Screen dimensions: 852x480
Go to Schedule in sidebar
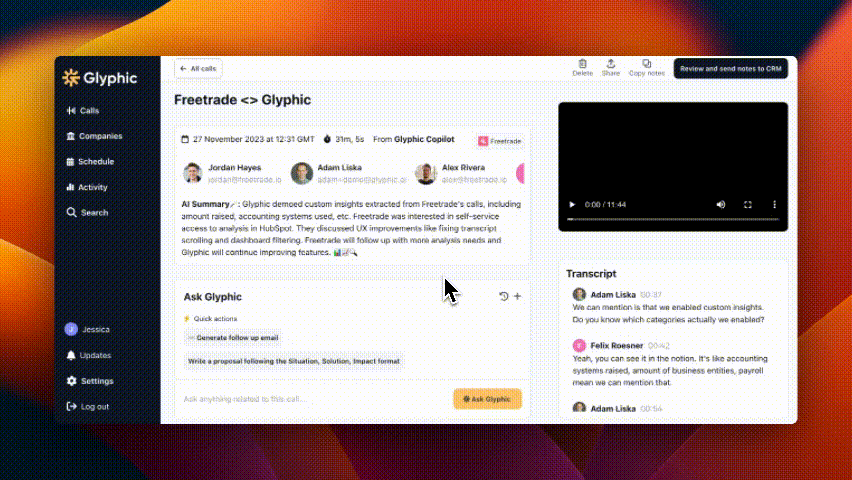pos(90,161)
